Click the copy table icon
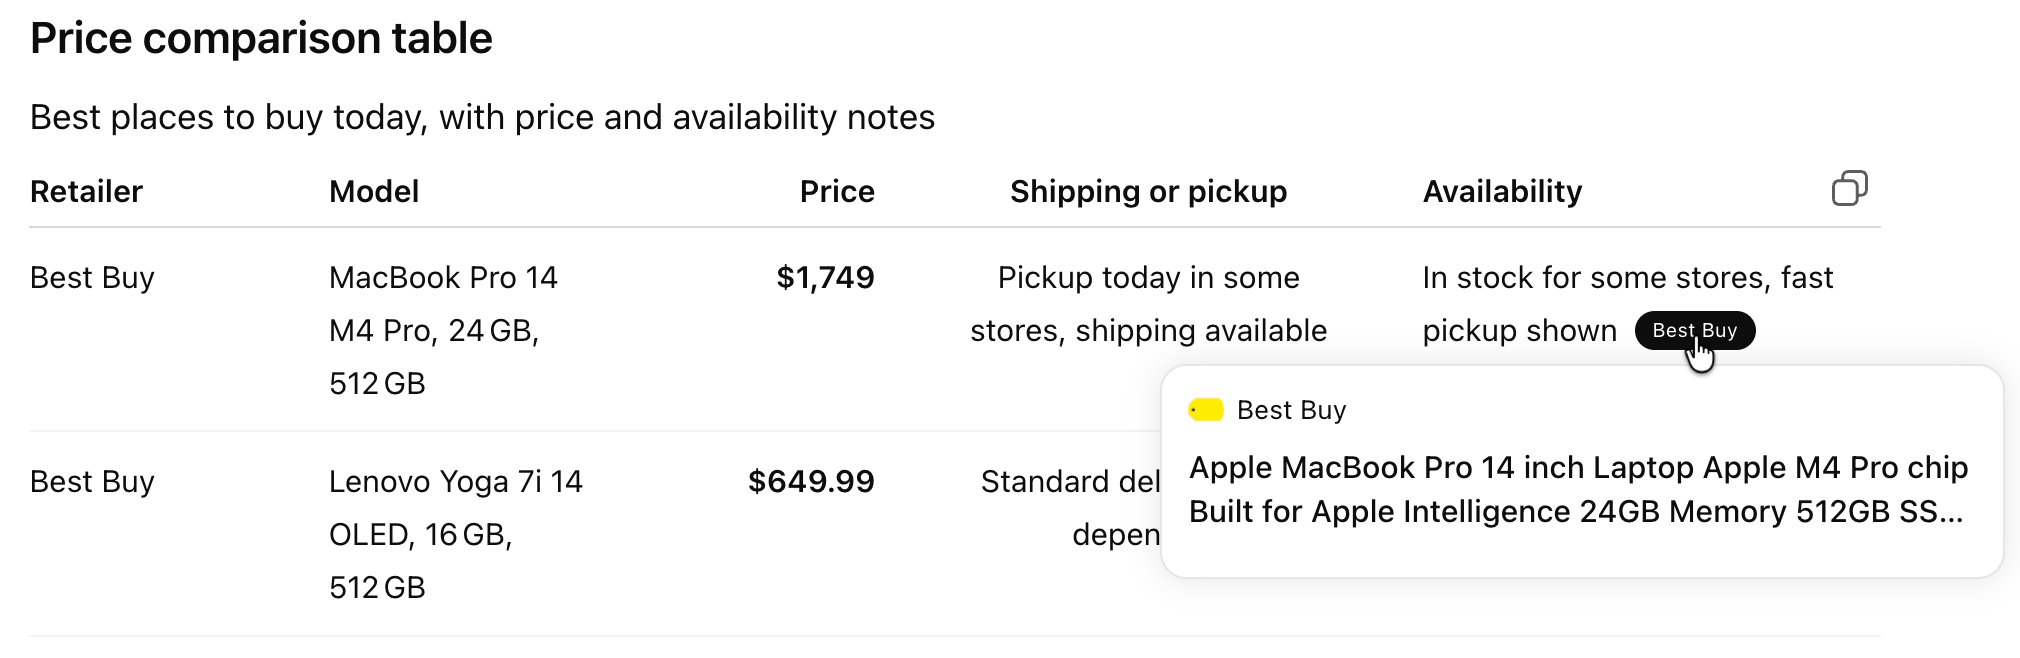2020x658 pixels. (x=1849, y=188)
